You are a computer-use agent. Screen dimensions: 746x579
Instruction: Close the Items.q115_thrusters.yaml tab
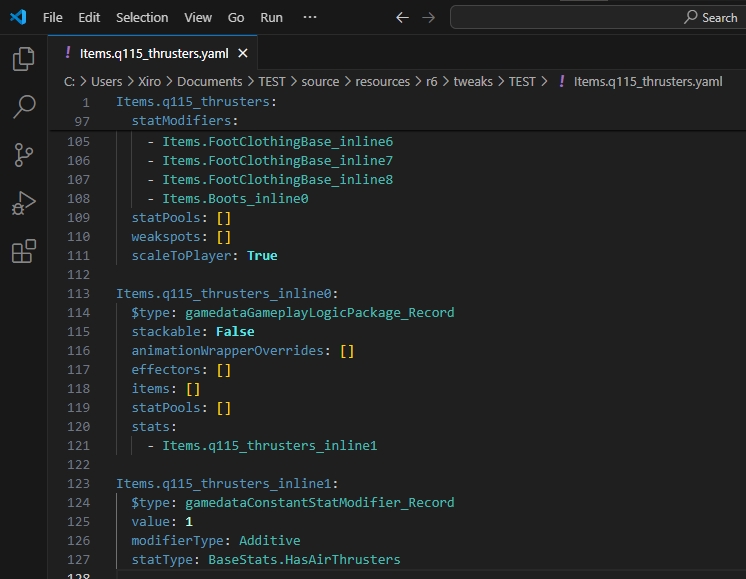click(243, 53)
